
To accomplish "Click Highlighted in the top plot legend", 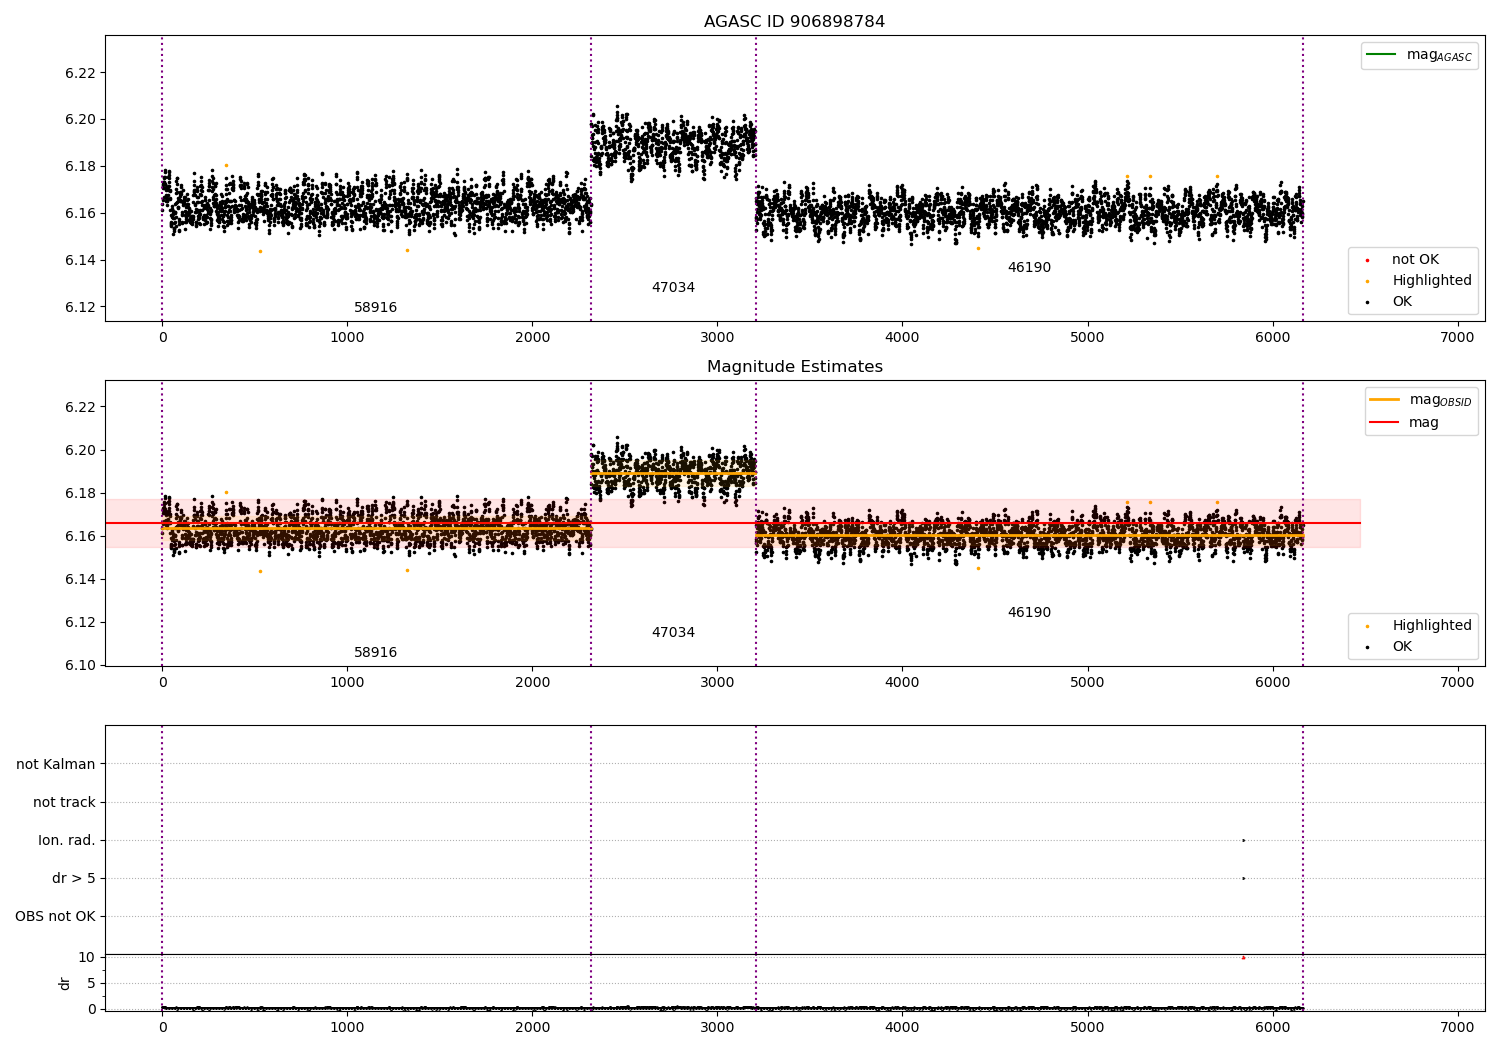I will (1419, 280).
